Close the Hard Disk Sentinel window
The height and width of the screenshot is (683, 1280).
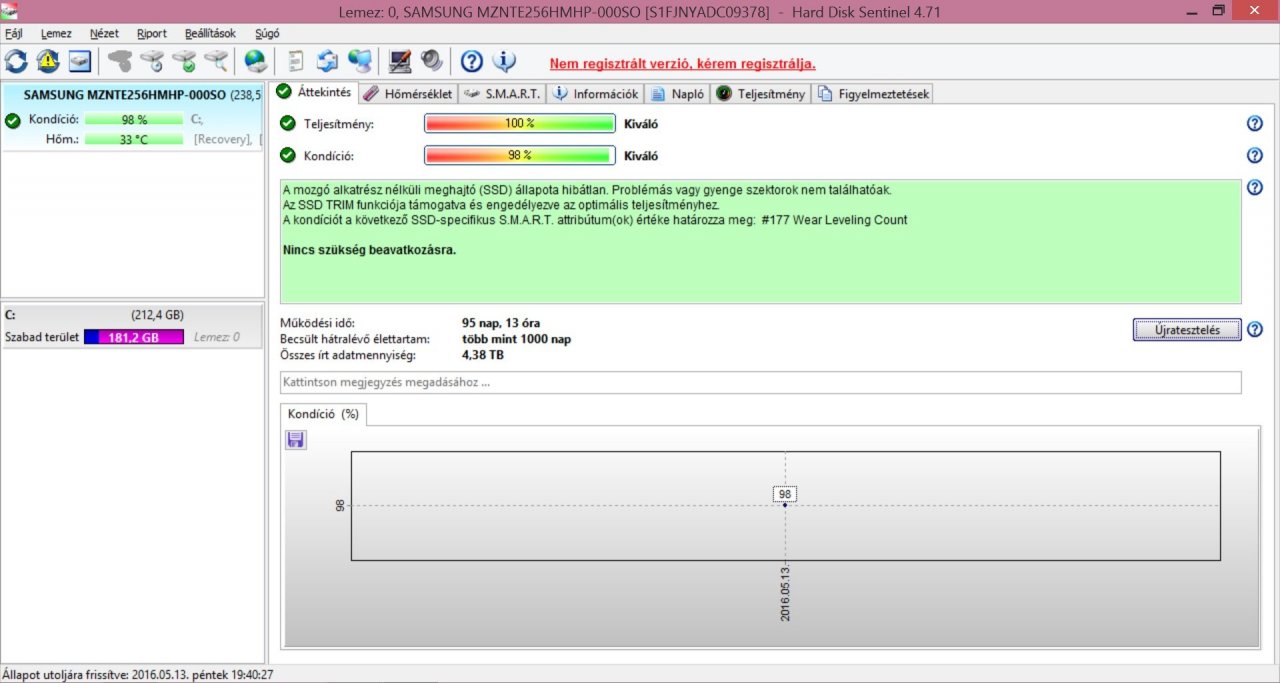[x=1254, y=10]
